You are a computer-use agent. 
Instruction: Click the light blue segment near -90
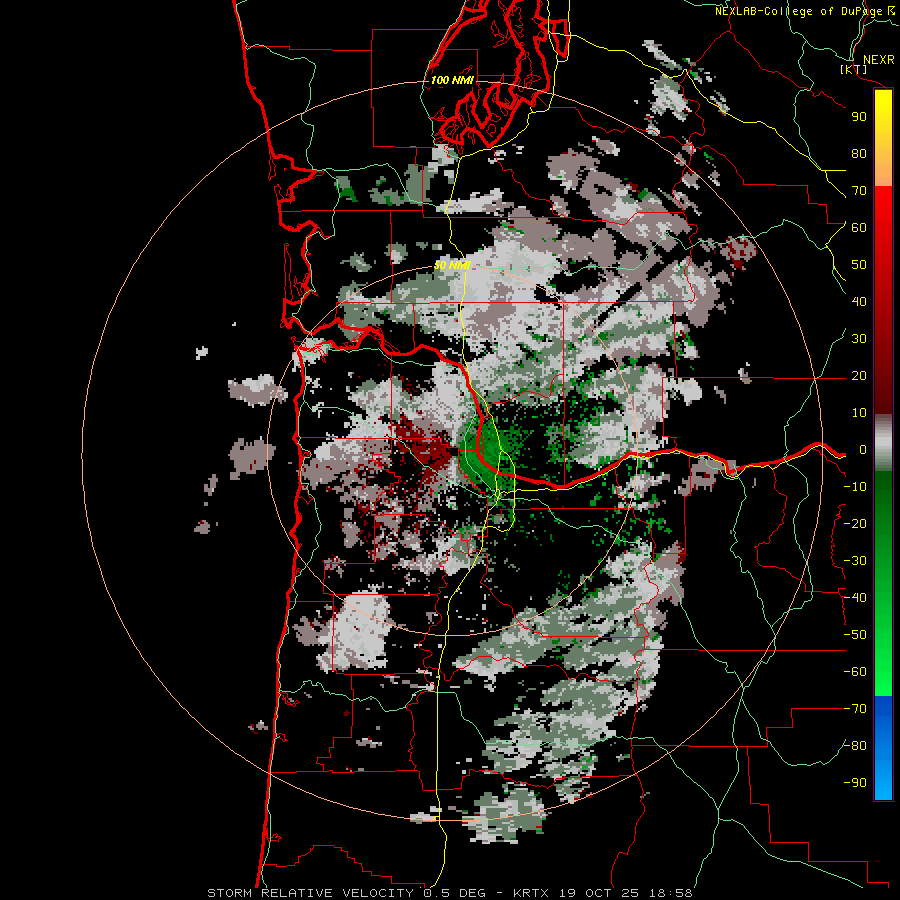pos(883,782)
